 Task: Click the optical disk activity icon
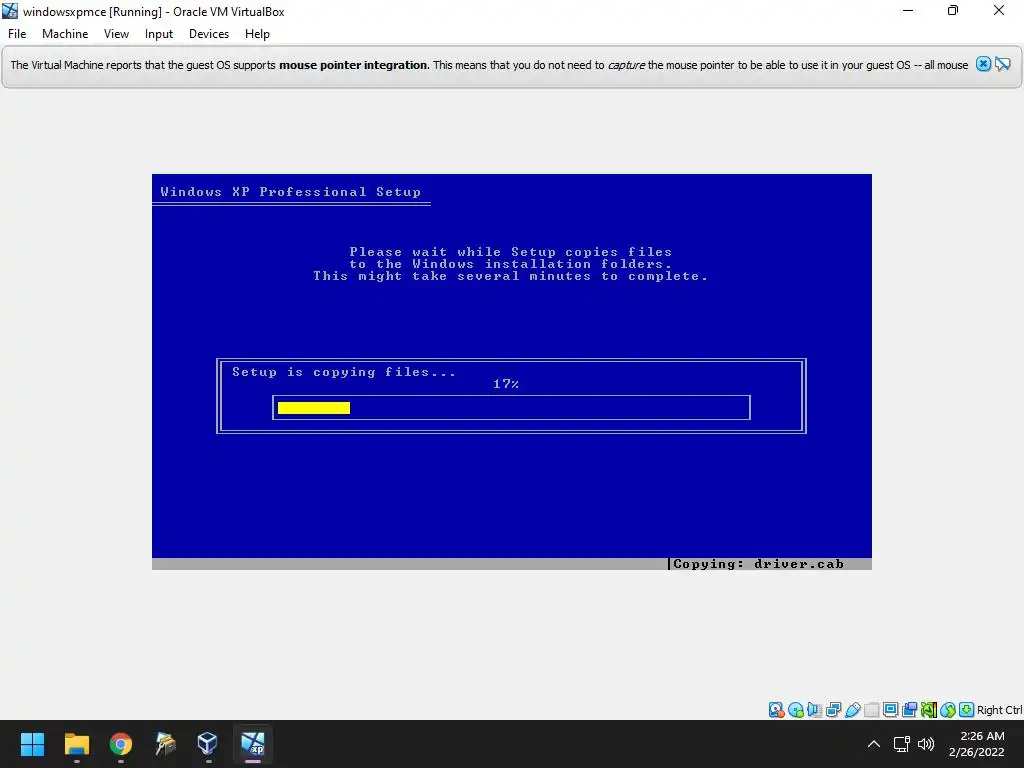click(795, 710)
